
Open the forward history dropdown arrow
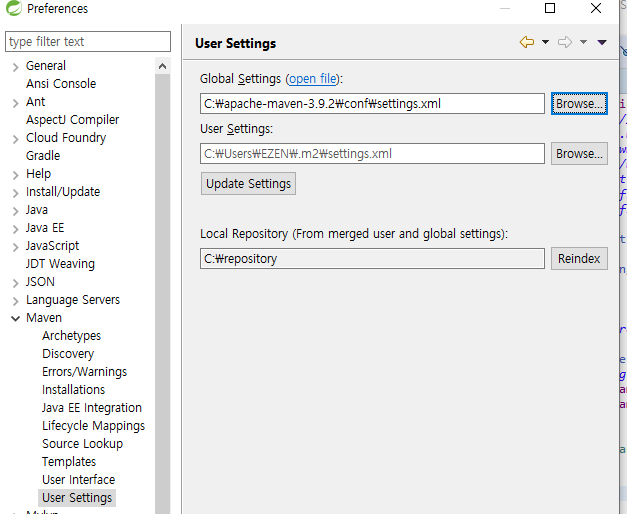[583, 42]
